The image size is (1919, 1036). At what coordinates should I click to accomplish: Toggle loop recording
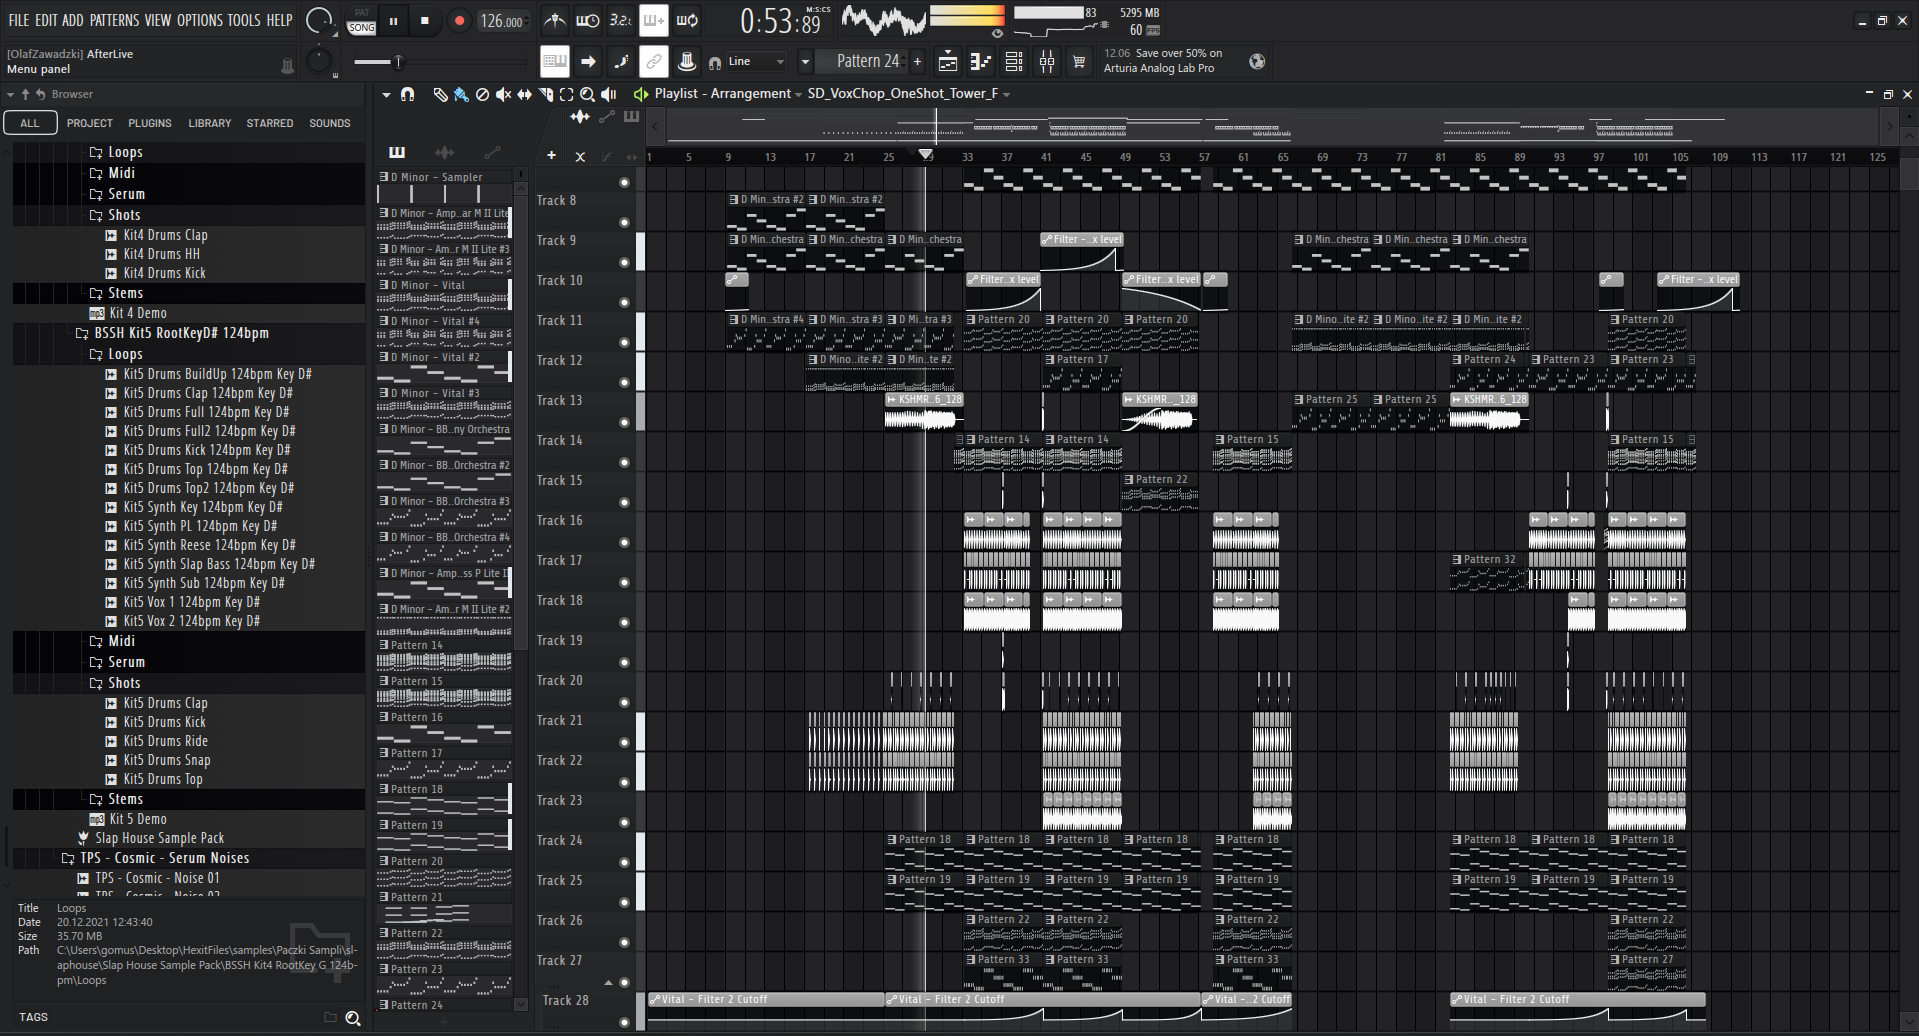tap(687, 21)
